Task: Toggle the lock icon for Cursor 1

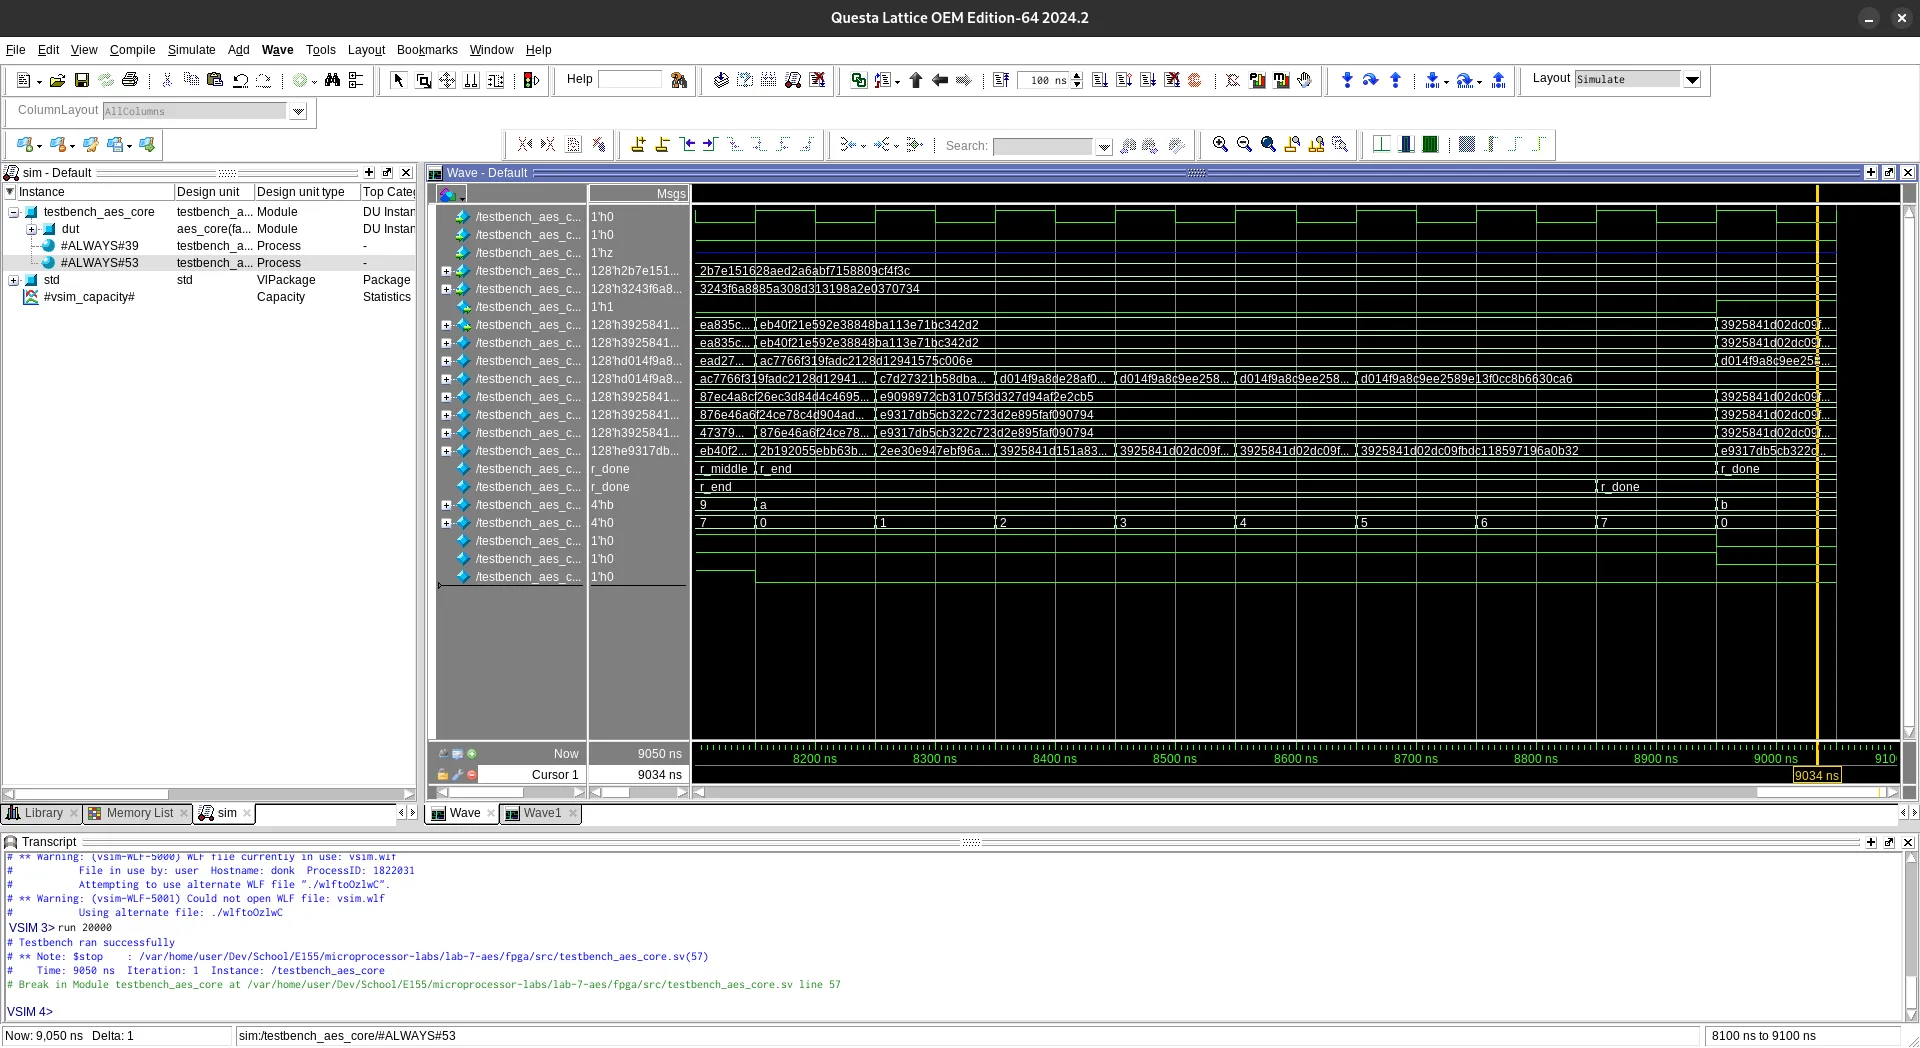Action: pos(442,775)
